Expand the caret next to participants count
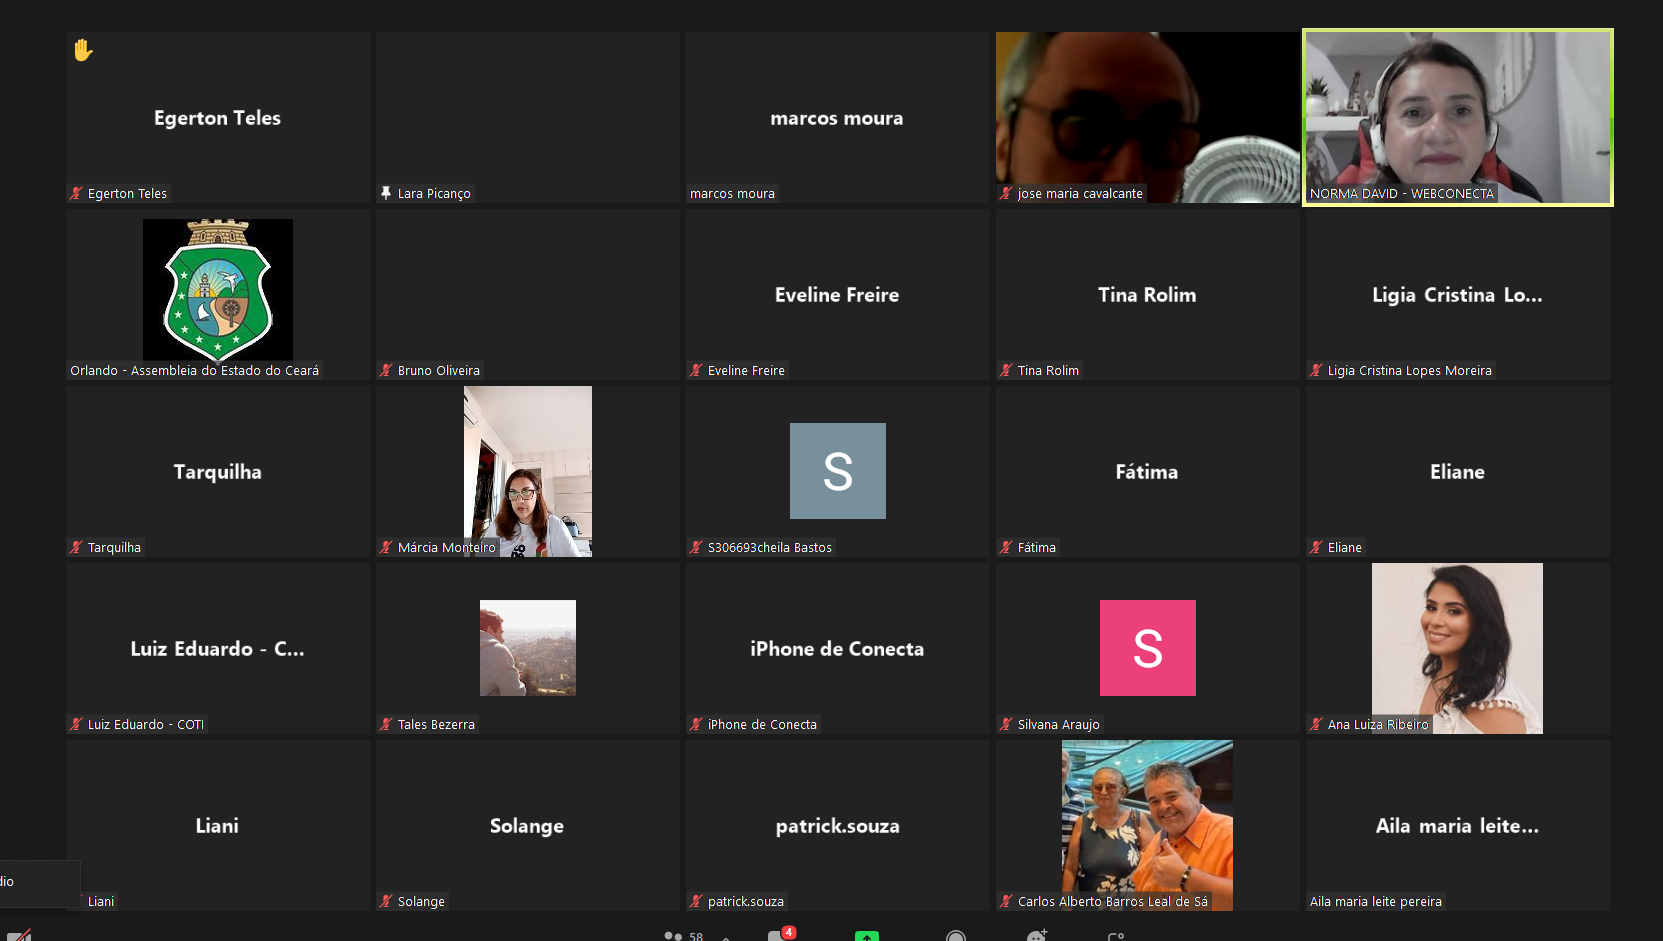Viewport: 1663px width, 941px height. click(726, 938)
